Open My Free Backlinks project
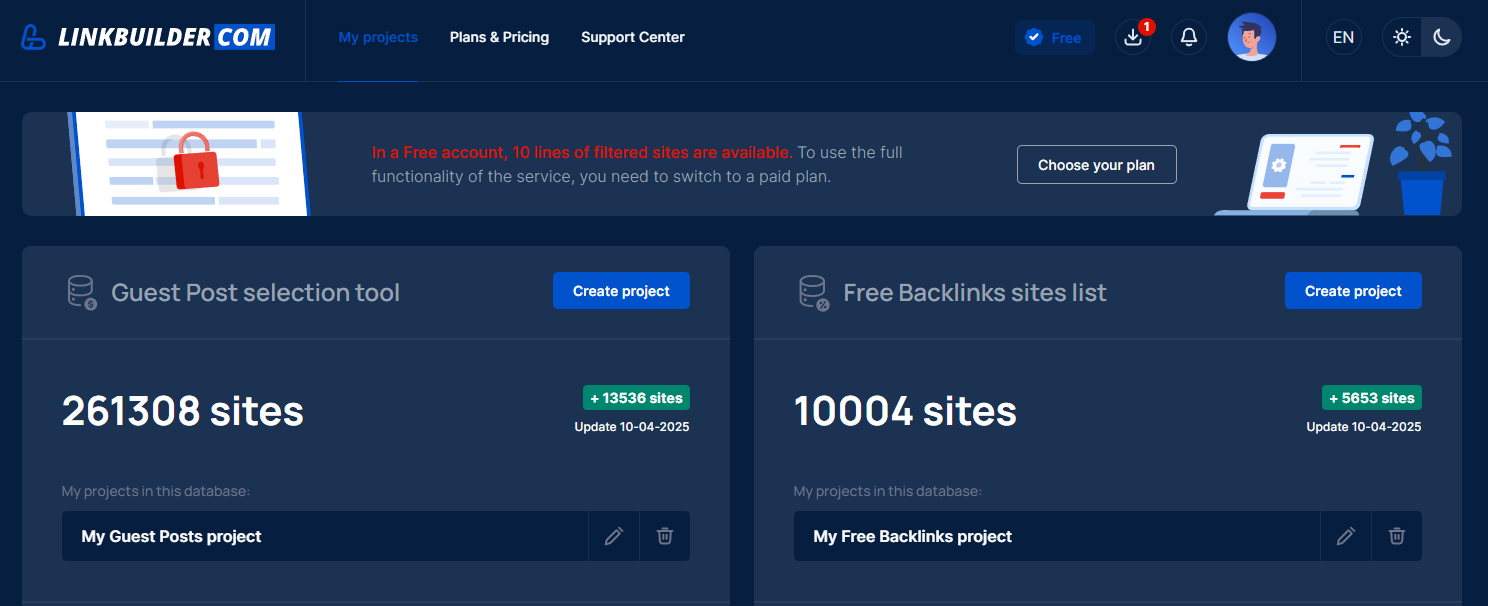Viewport: 1488px width, 606px height. pyautogui.click(x=1057, y=536)
